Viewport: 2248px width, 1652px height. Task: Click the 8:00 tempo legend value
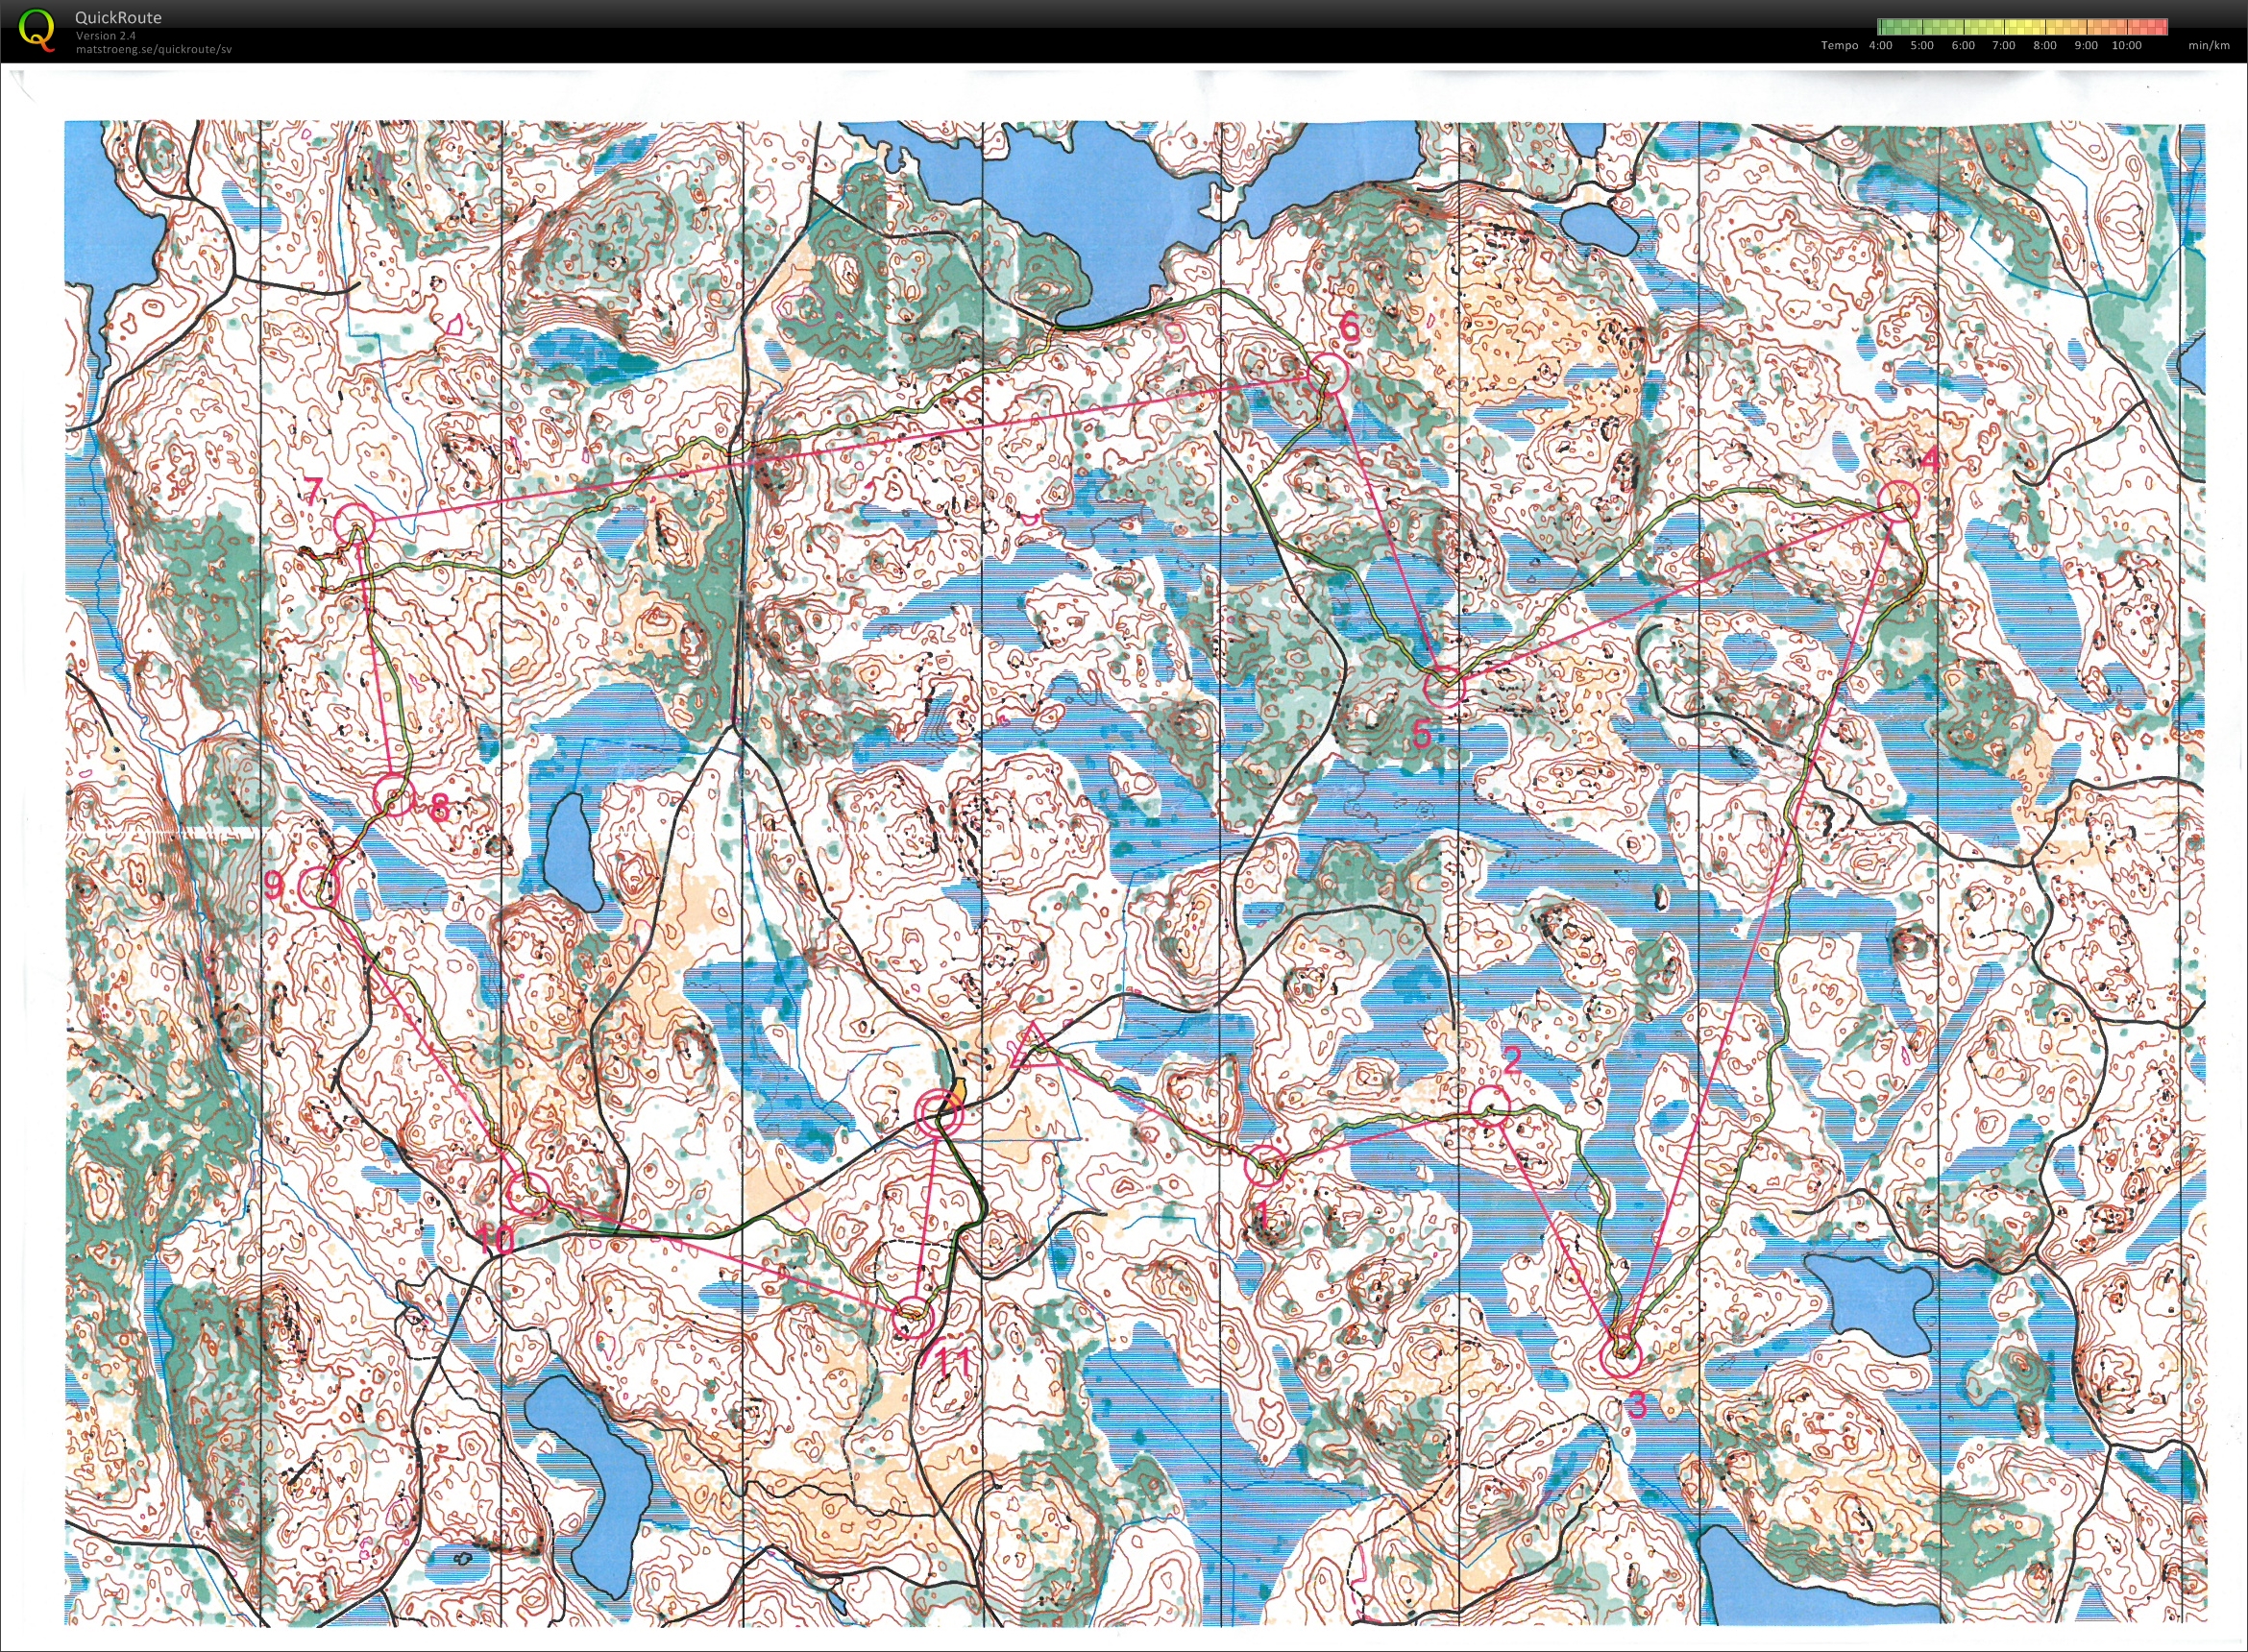[x=2045, y=45]
